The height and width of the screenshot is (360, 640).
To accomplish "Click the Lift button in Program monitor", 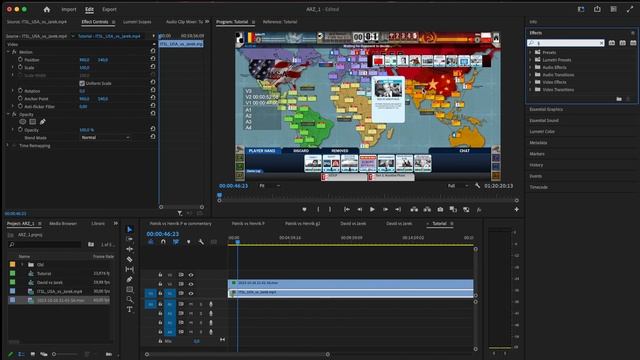I will 414,209.
